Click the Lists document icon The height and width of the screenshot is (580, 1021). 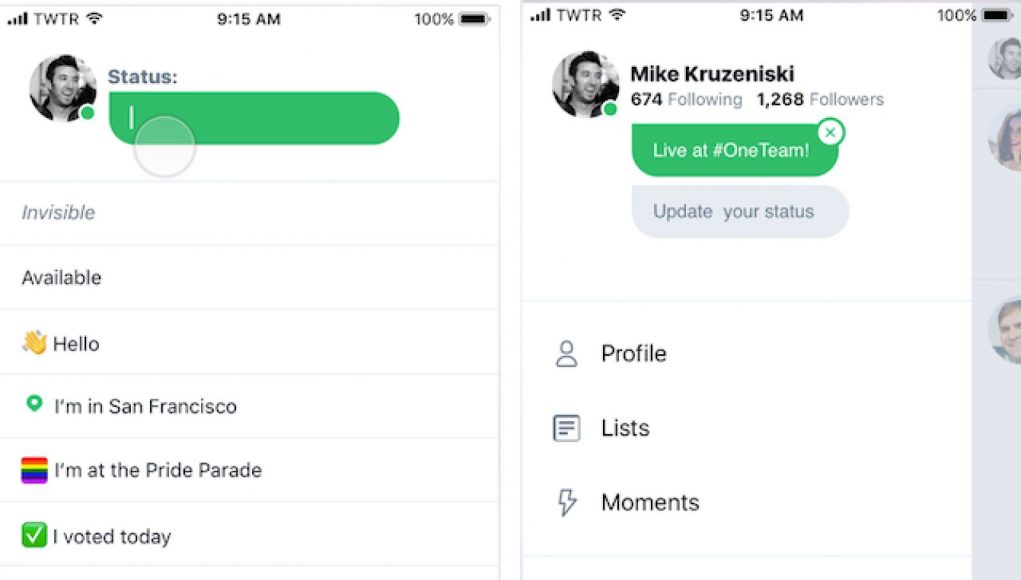click(566, 428)
